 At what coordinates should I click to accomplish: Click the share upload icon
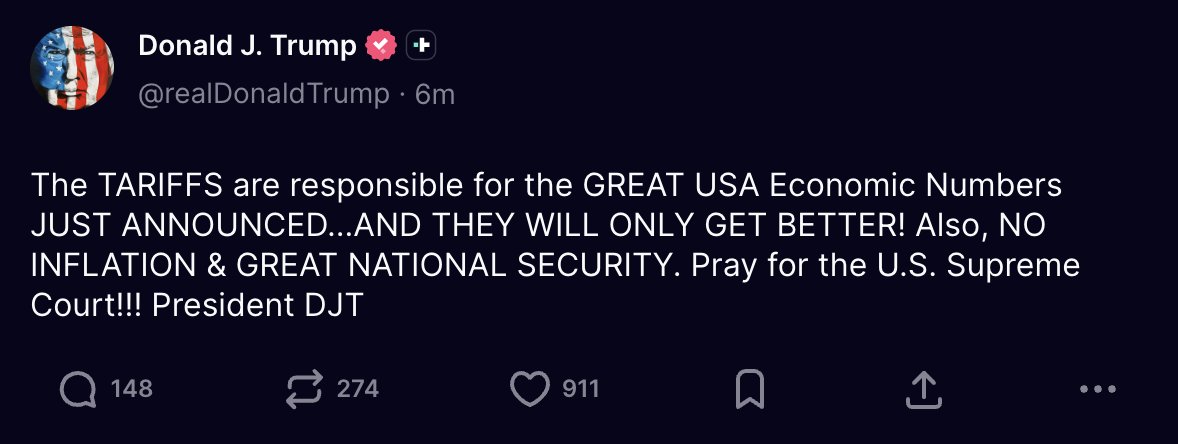click(x=923, y=389)
